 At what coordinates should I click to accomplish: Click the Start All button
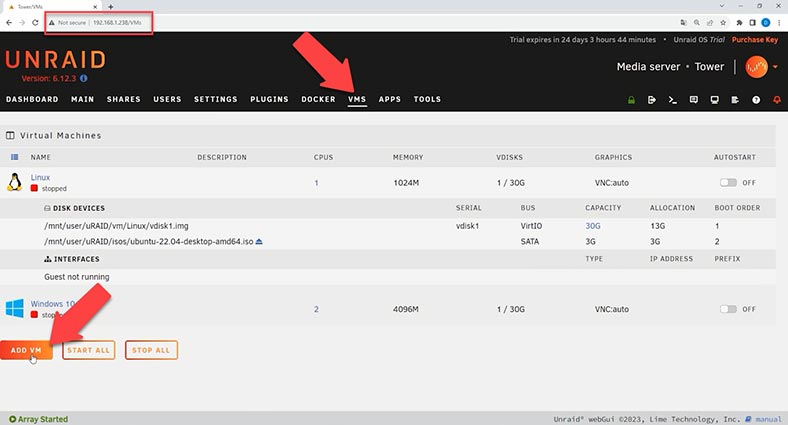tap(88, 350)
